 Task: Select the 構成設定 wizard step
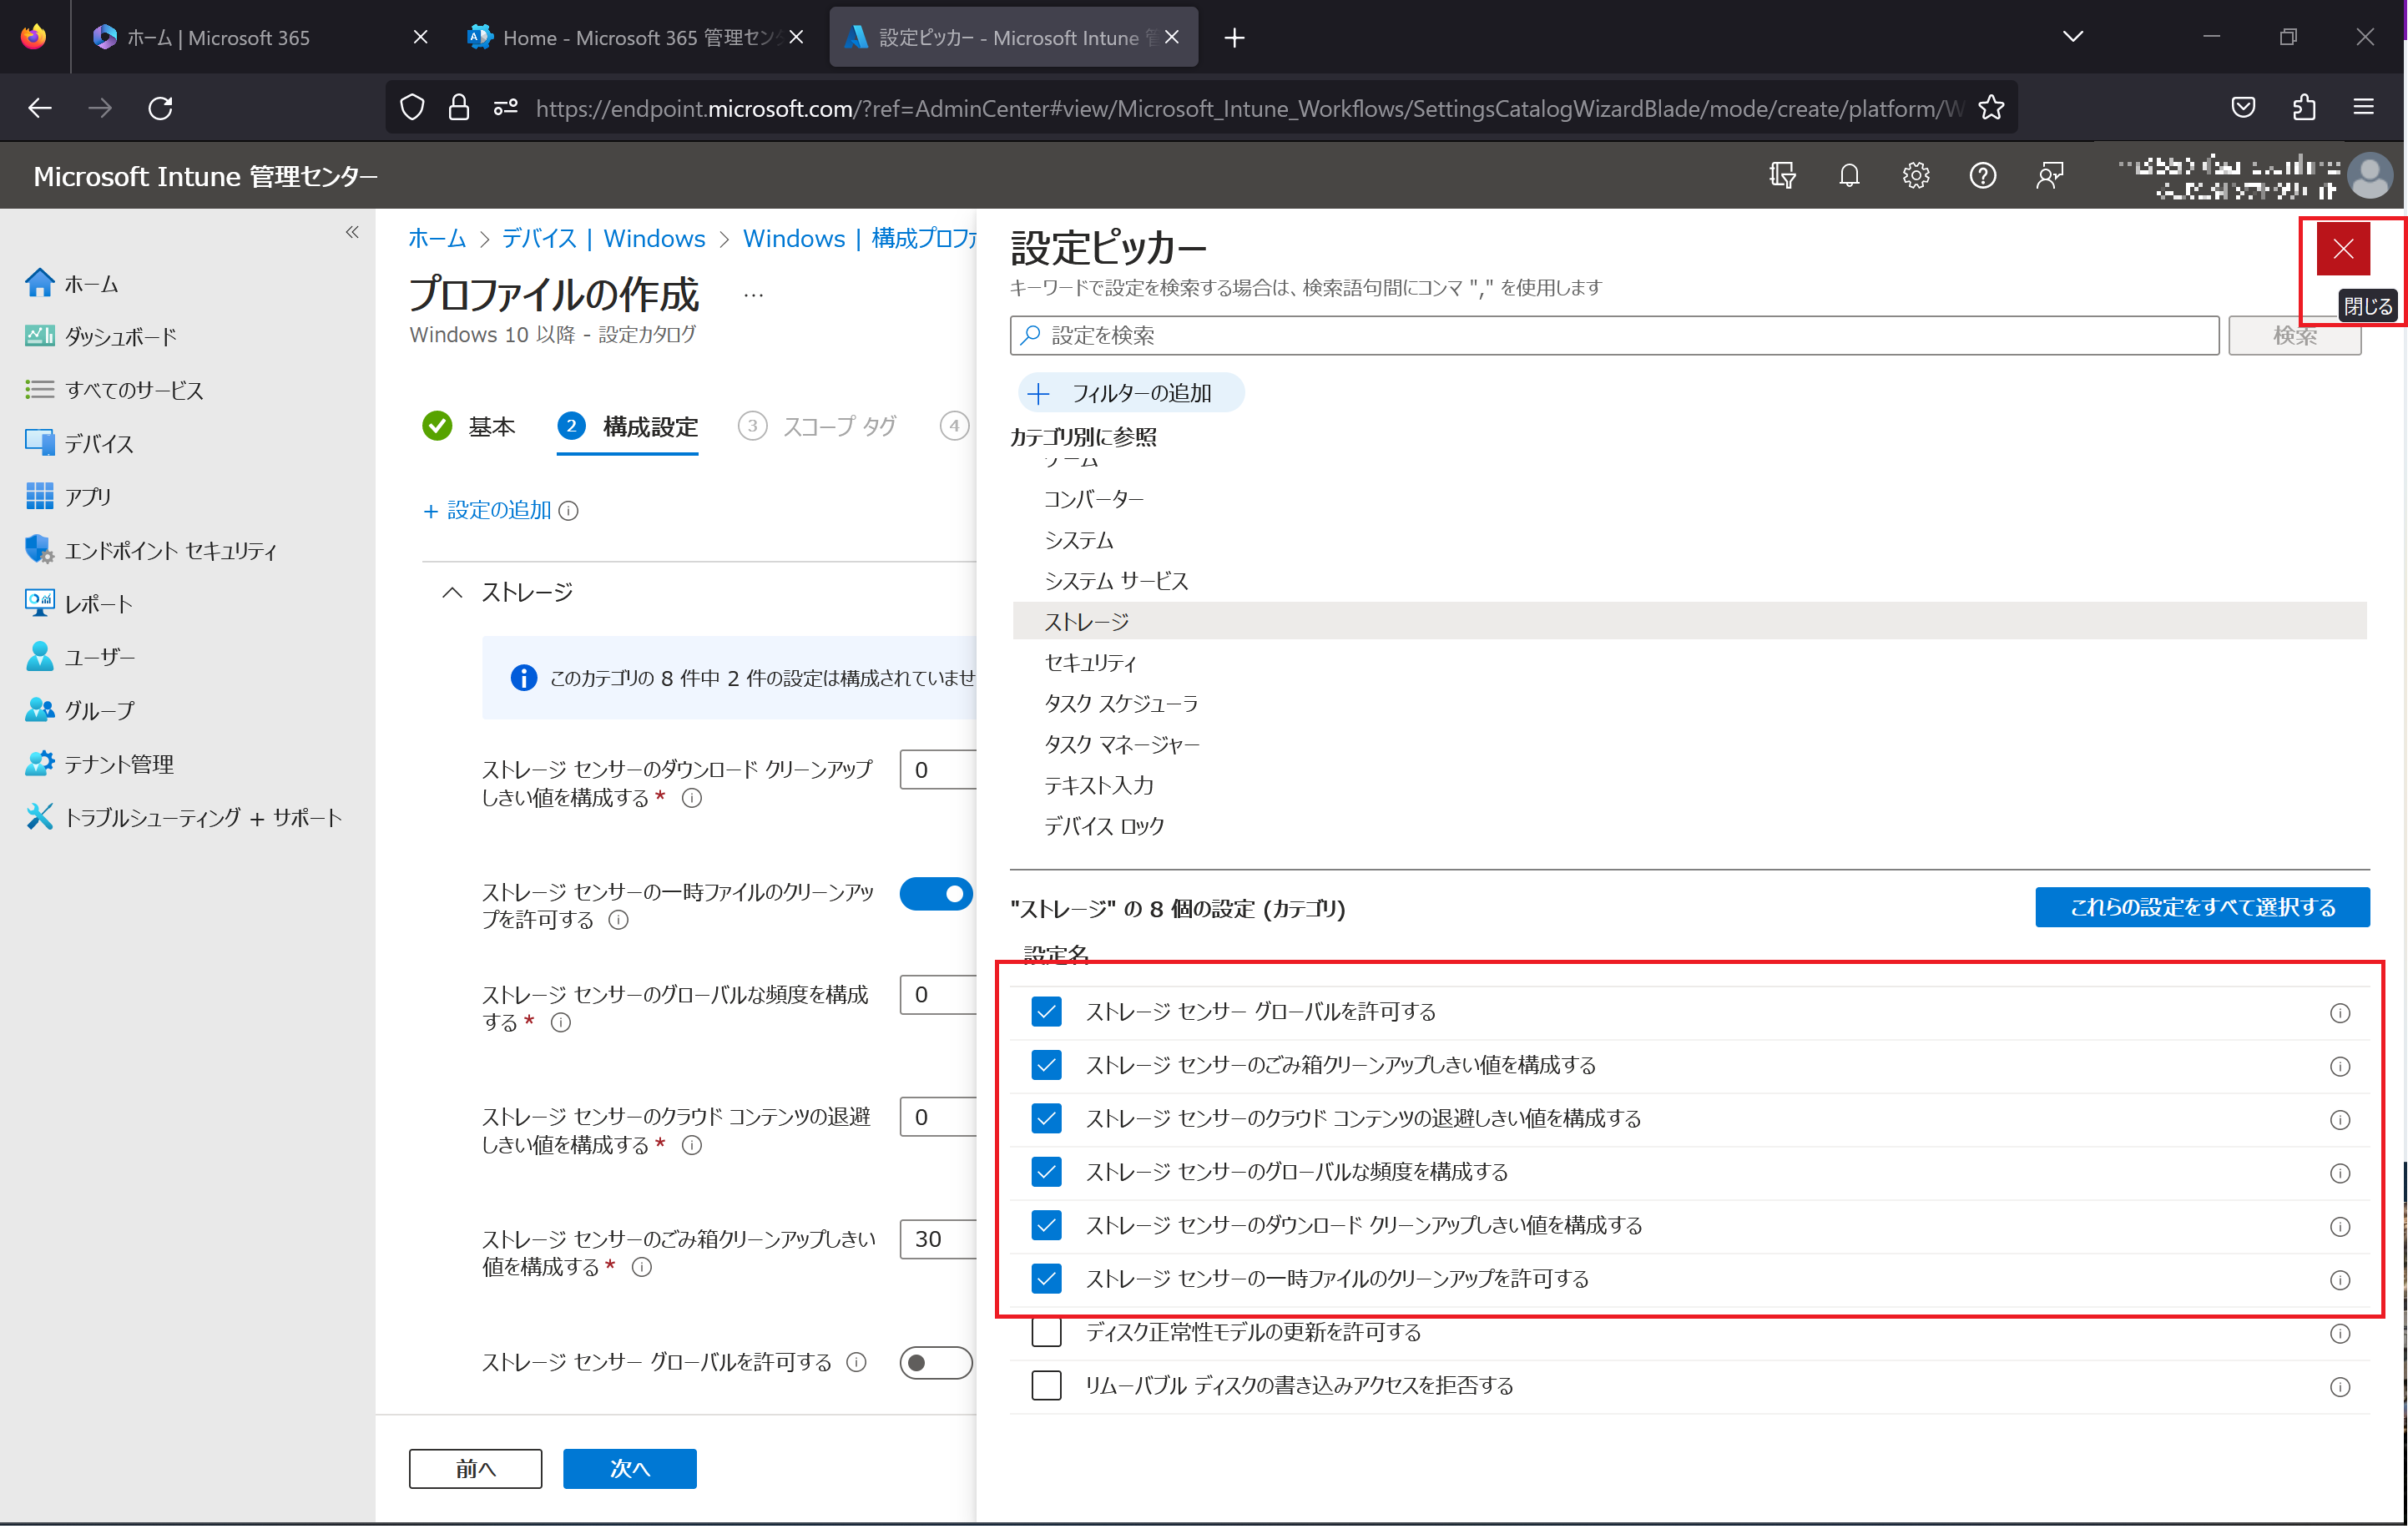(x=627, y=427)
